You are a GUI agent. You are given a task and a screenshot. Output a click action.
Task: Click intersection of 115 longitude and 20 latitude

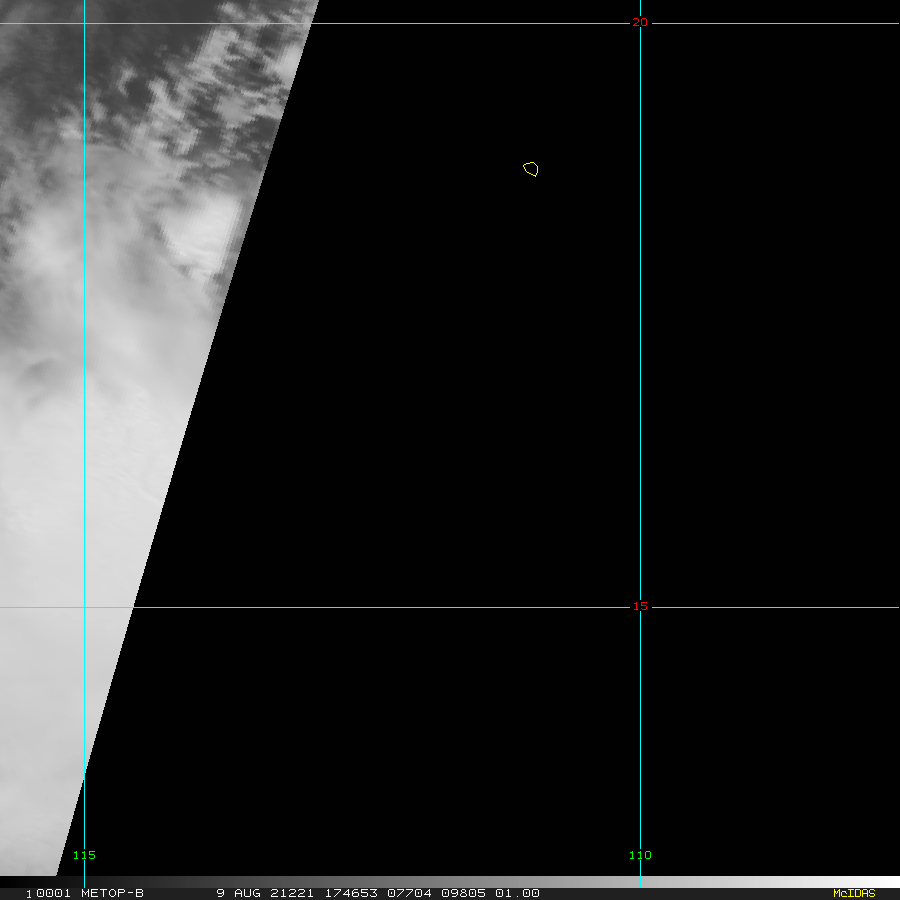point(85,23)
